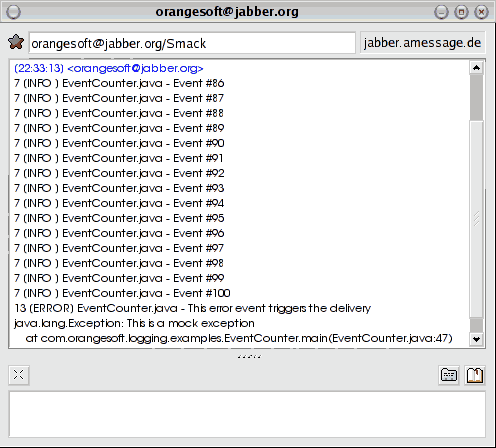Click the empty message input box

[247, 414]
